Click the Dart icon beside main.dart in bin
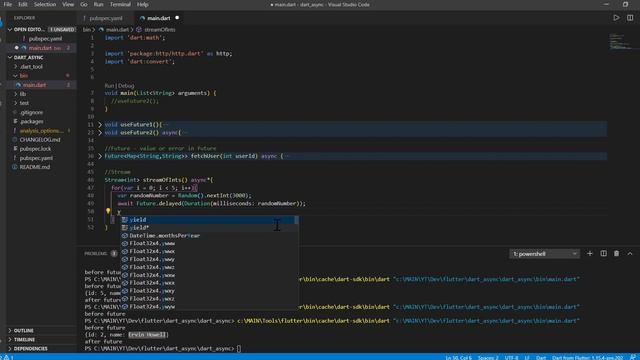Screen dimensions: 640x360 coord(18,85)
